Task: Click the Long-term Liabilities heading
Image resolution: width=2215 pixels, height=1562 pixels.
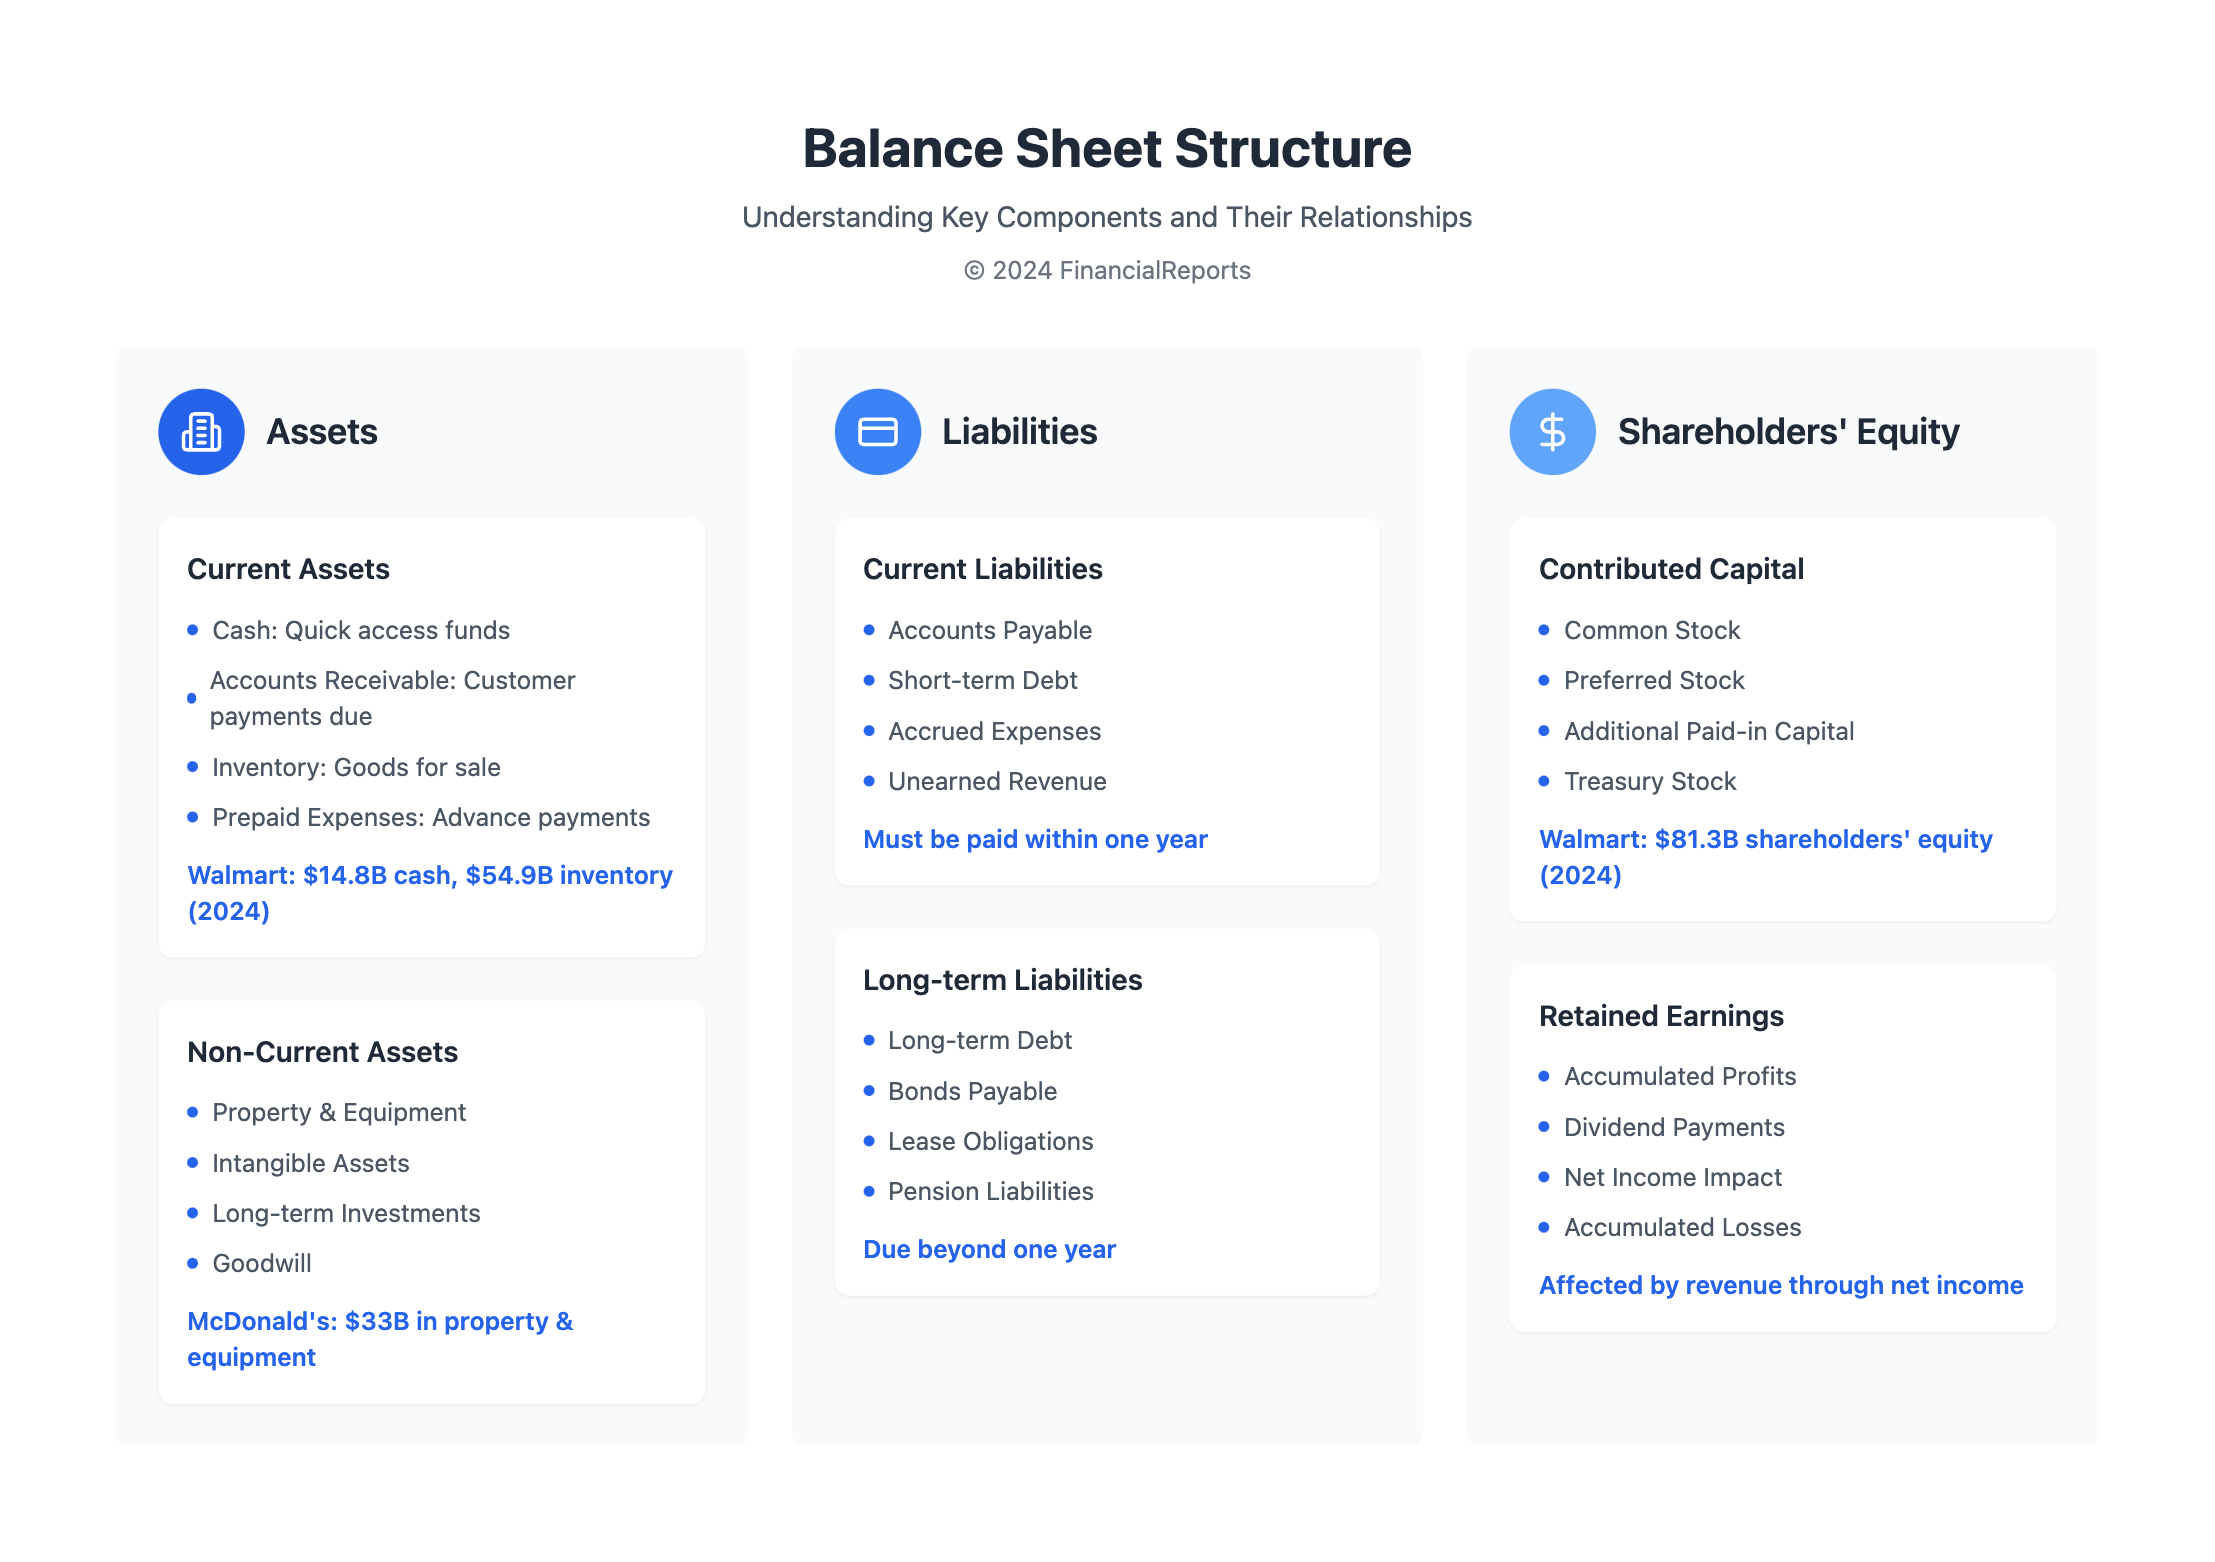Action: point(1002,980)
